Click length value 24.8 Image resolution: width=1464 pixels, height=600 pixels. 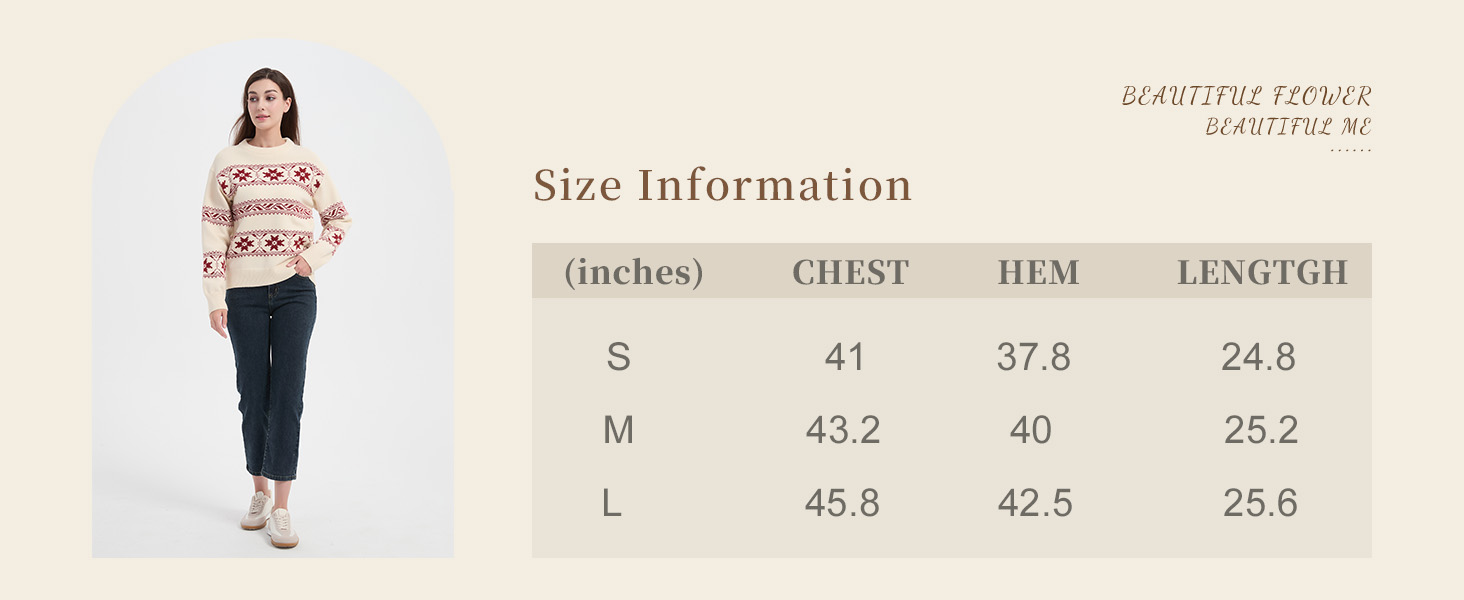pyautogui.click(x=1258, y=357)
